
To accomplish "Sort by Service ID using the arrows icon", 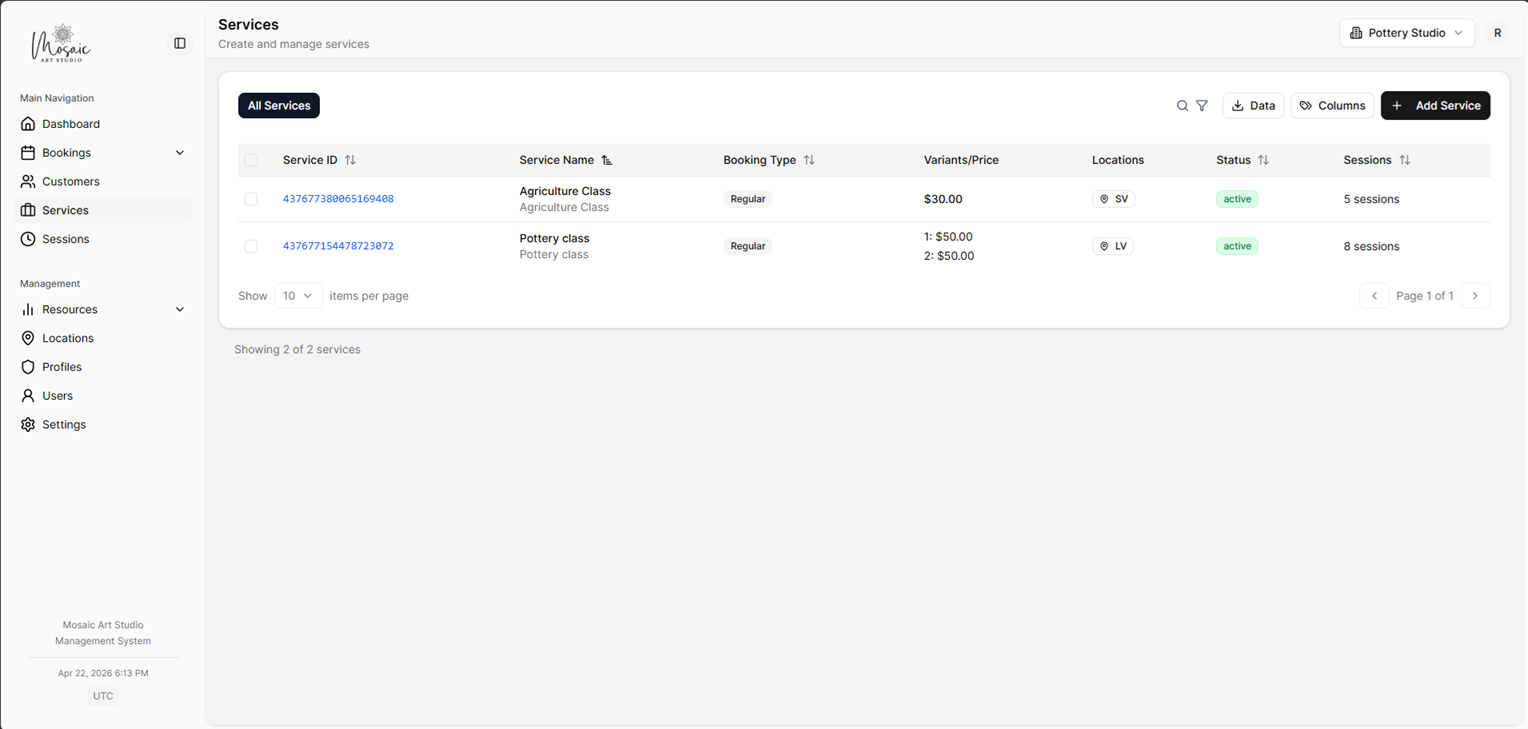I will [350, 160].
